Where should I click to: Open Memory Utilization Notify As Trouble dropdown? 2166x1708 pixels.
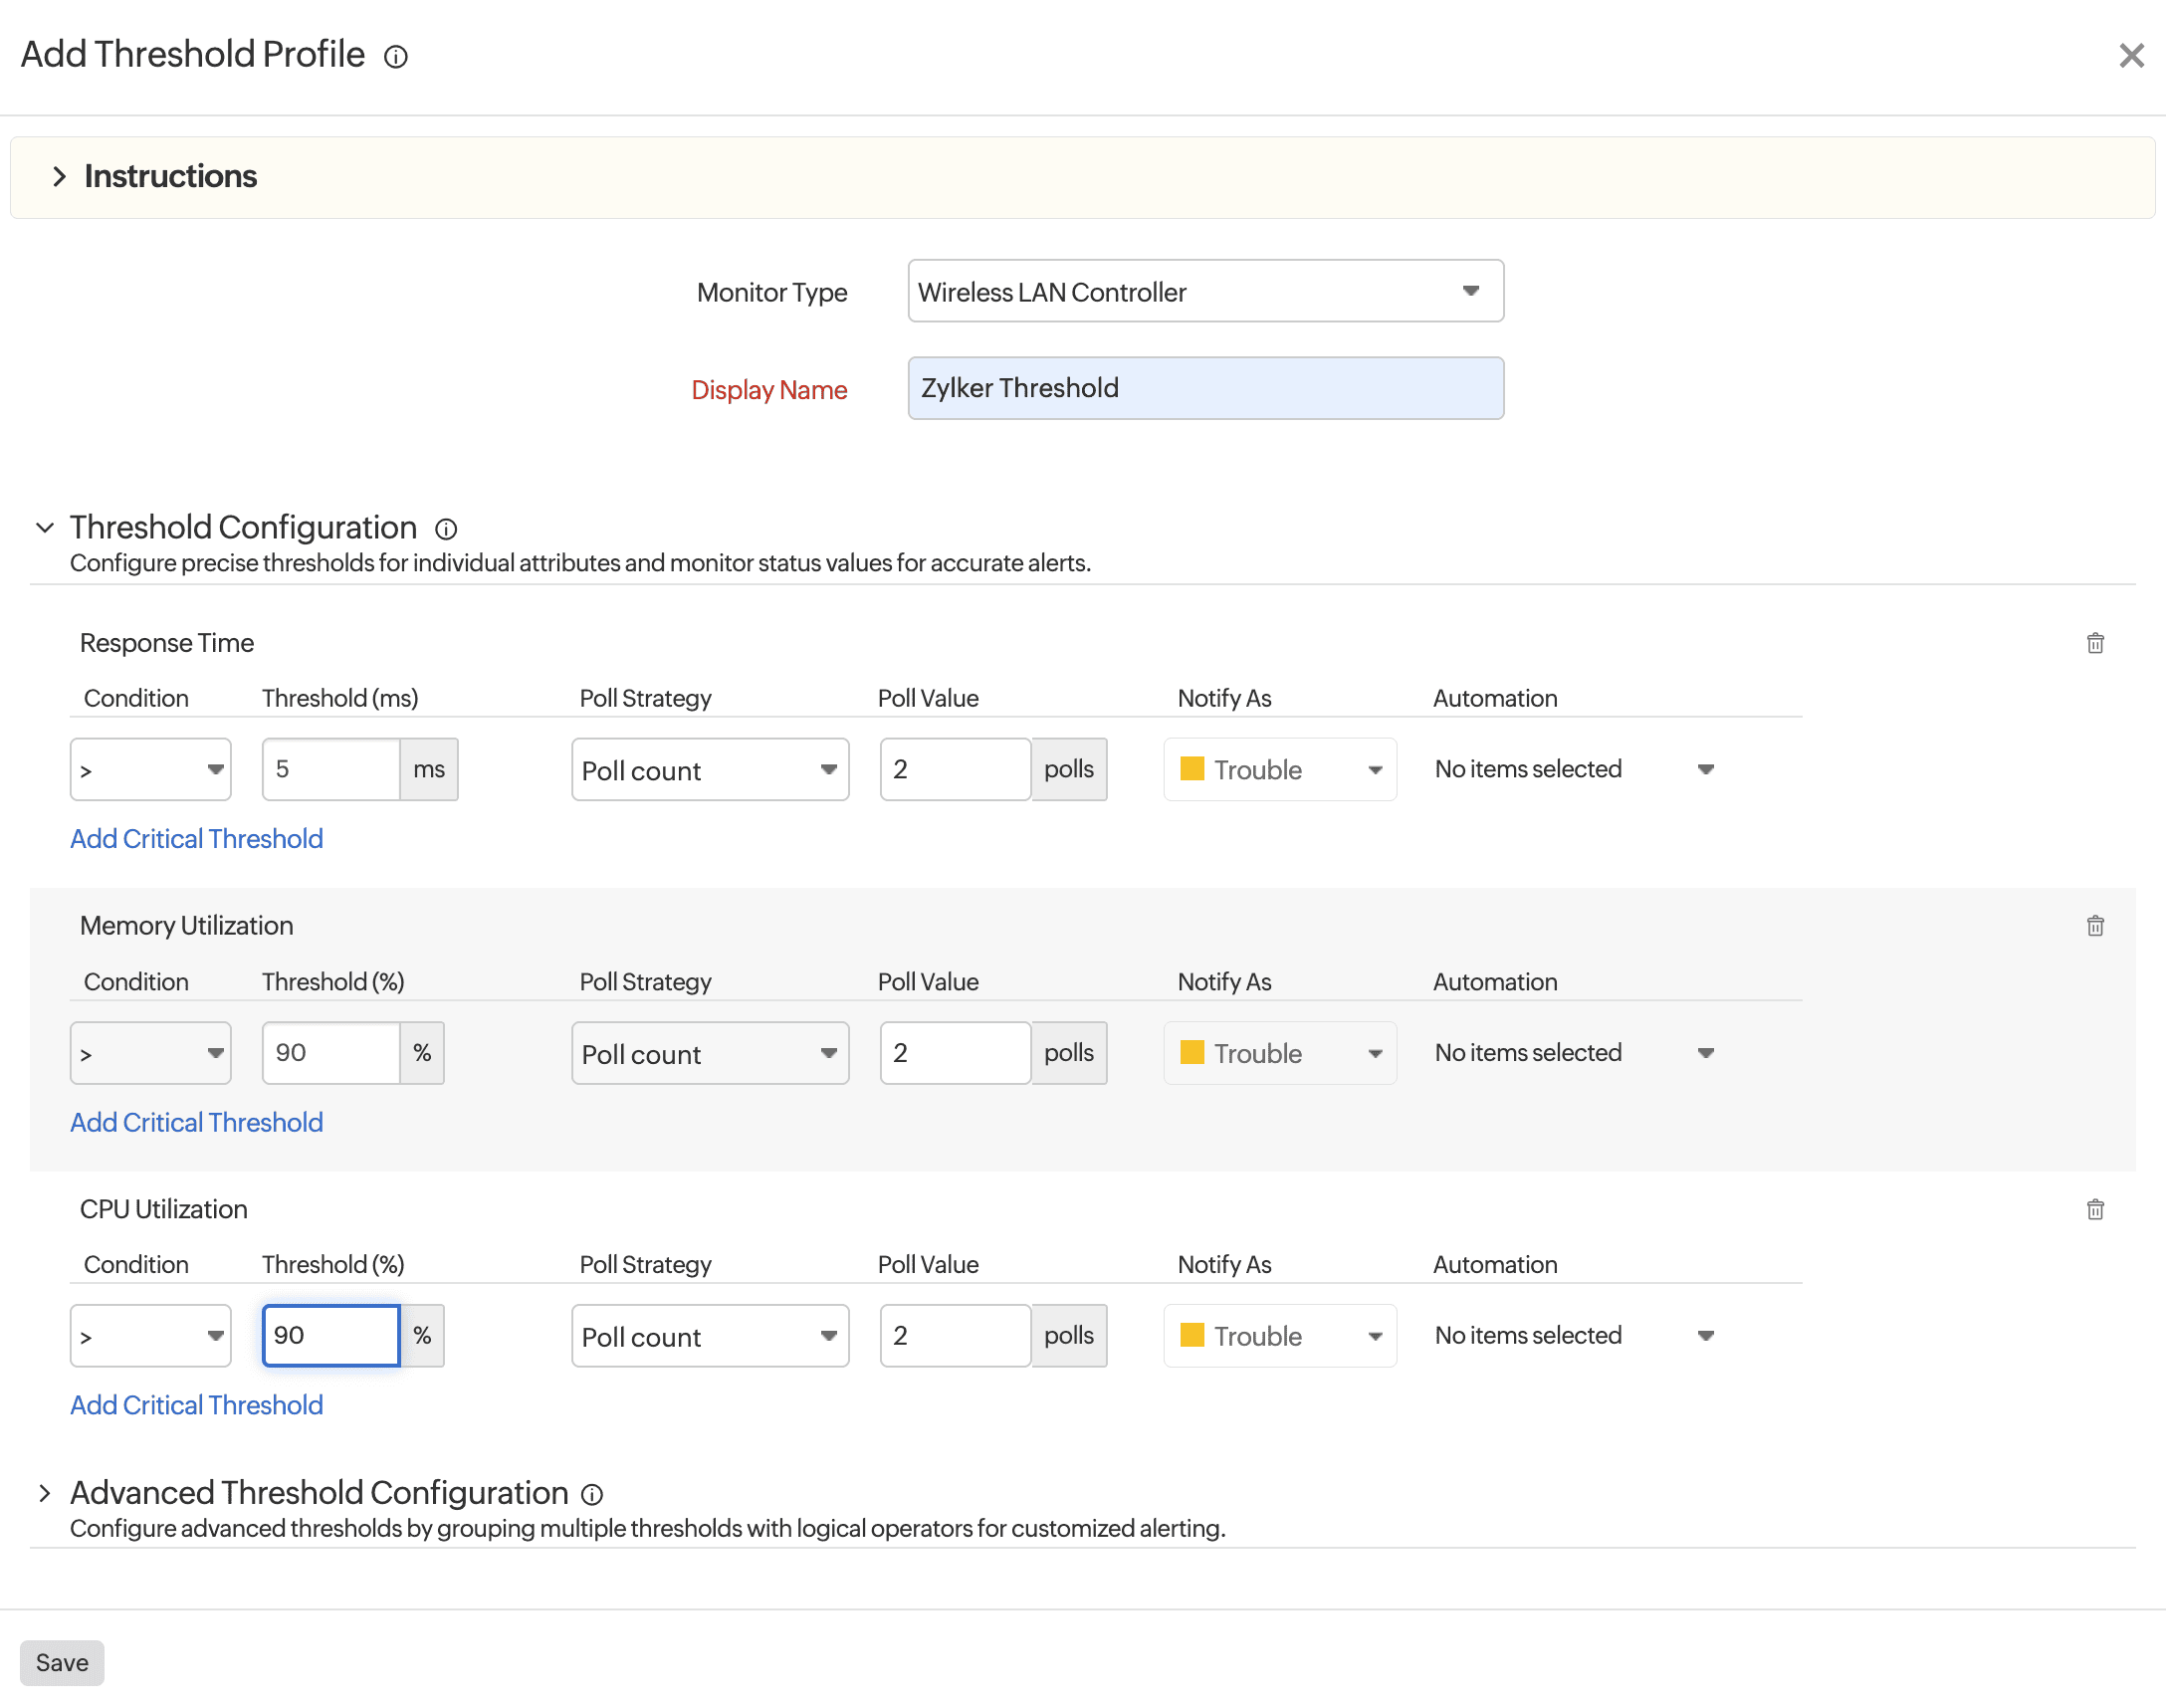click(x=1279, y=1053)
